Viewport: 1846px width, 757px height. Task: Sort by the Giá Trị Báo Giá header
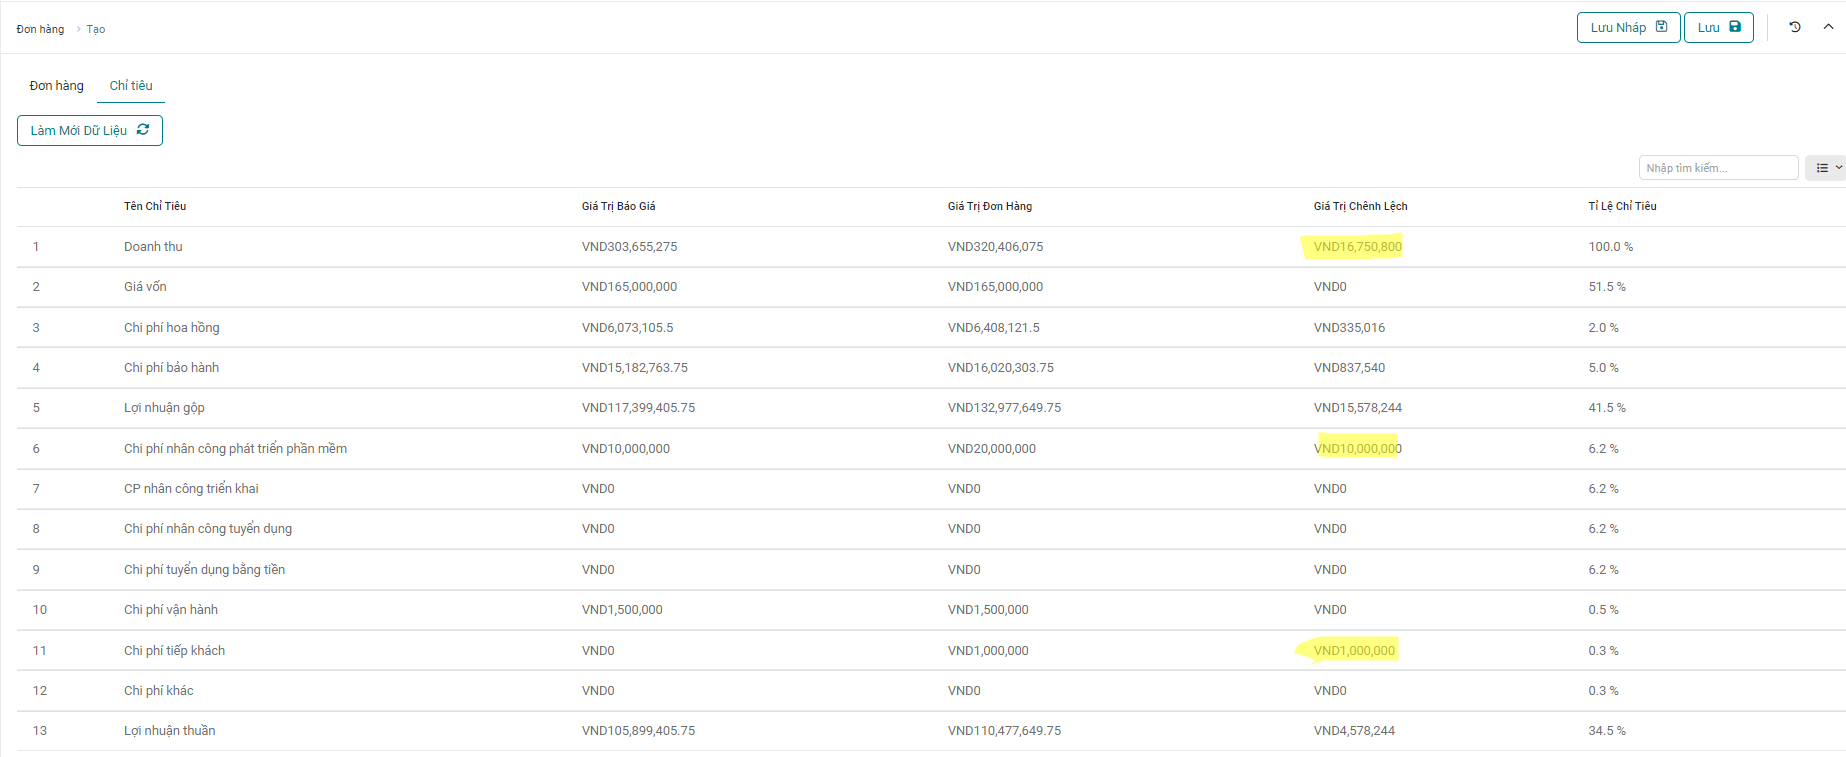point(618,206)
